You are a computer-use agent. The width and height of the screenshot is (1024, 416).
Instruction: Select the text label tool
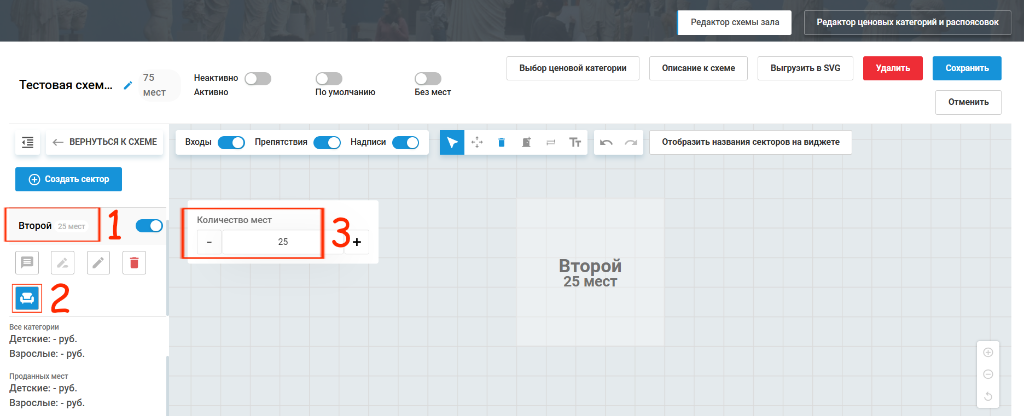click(x=575, y=142)
